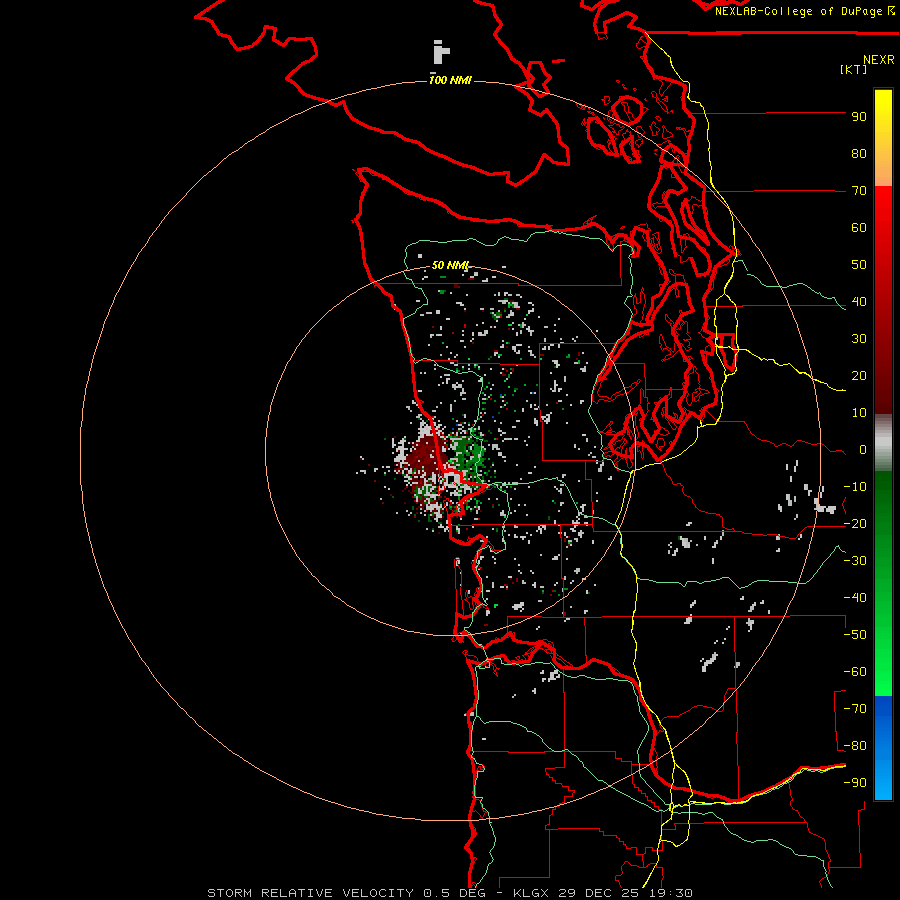Click the -60 value on the velocity scale
This screenshot has height=900, width=900.
(855, 672)
